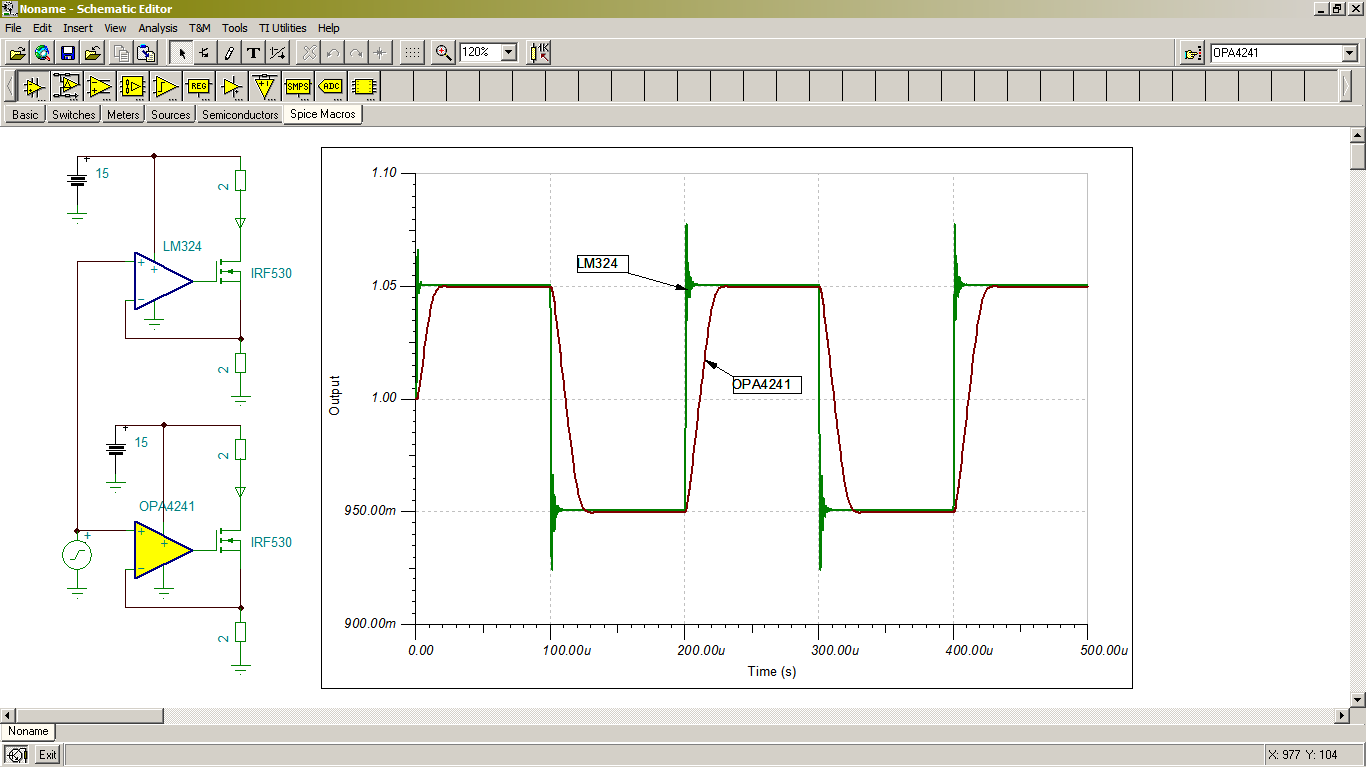Open the T&M menu

click(x=200, y=28)
